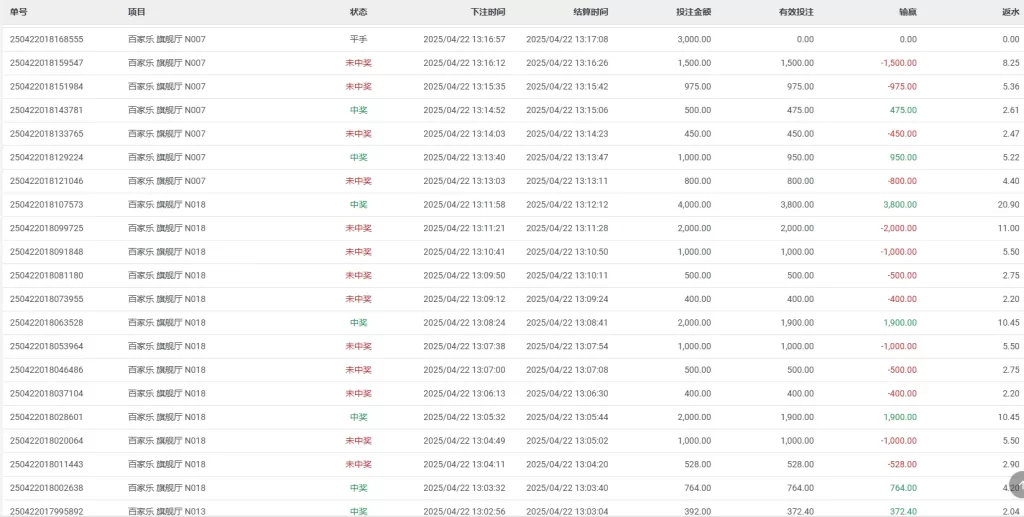Image resolution: width=1024 pixels, height=517 pixels.
Task: Click order number 250422018159547
Action: (x=46, y=63)
